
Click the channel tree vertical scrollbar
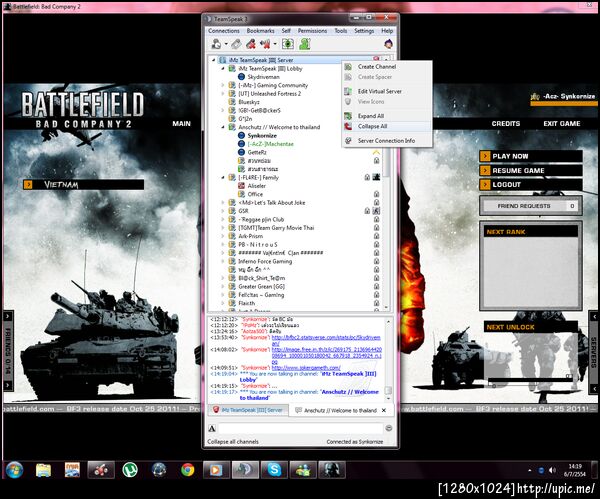point(386,184)
